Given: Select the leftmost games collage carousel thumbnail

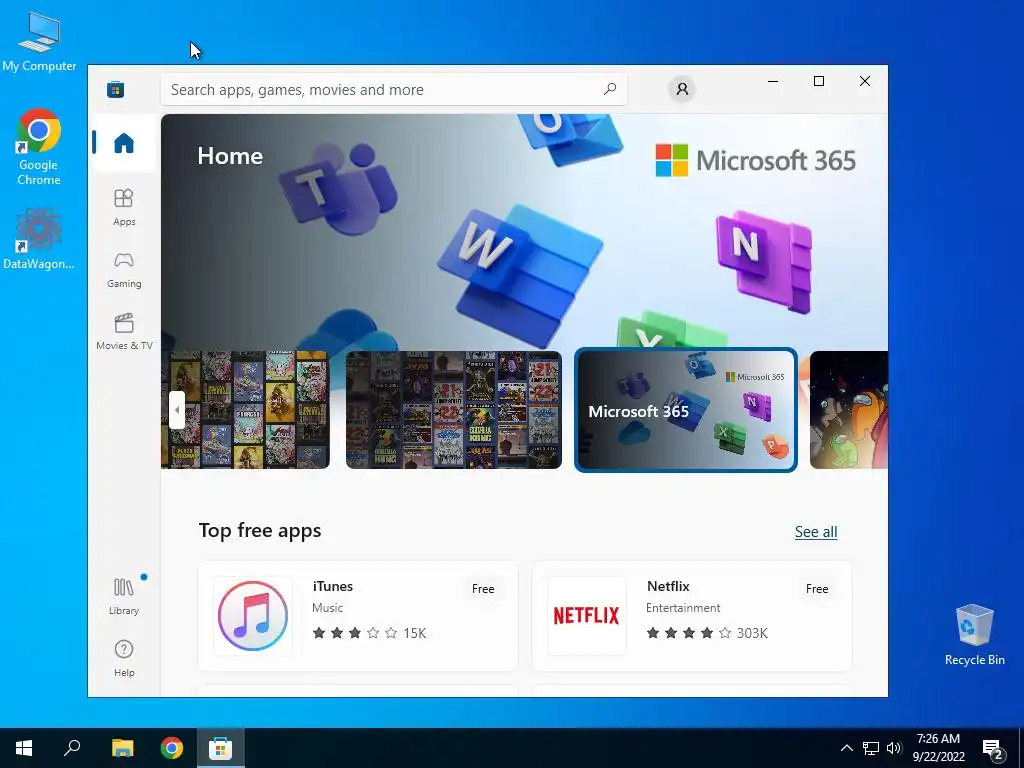Looking at the screenshot, I should [x=246, y=410].
